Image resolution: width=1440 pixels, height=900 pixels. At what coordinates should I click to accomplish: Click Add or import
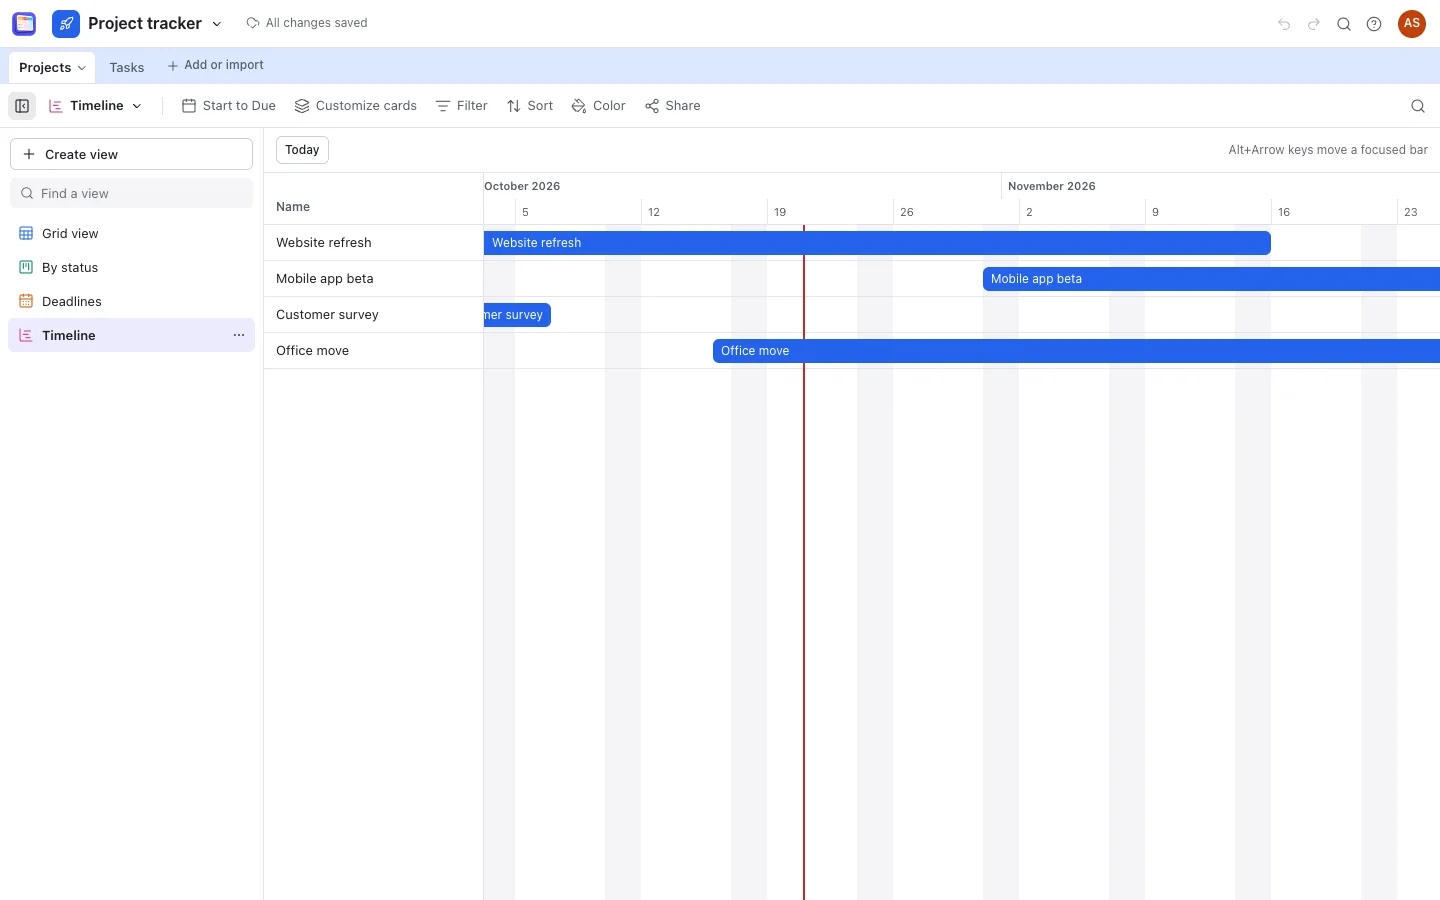pyautogui.click(x=215, y=66)
